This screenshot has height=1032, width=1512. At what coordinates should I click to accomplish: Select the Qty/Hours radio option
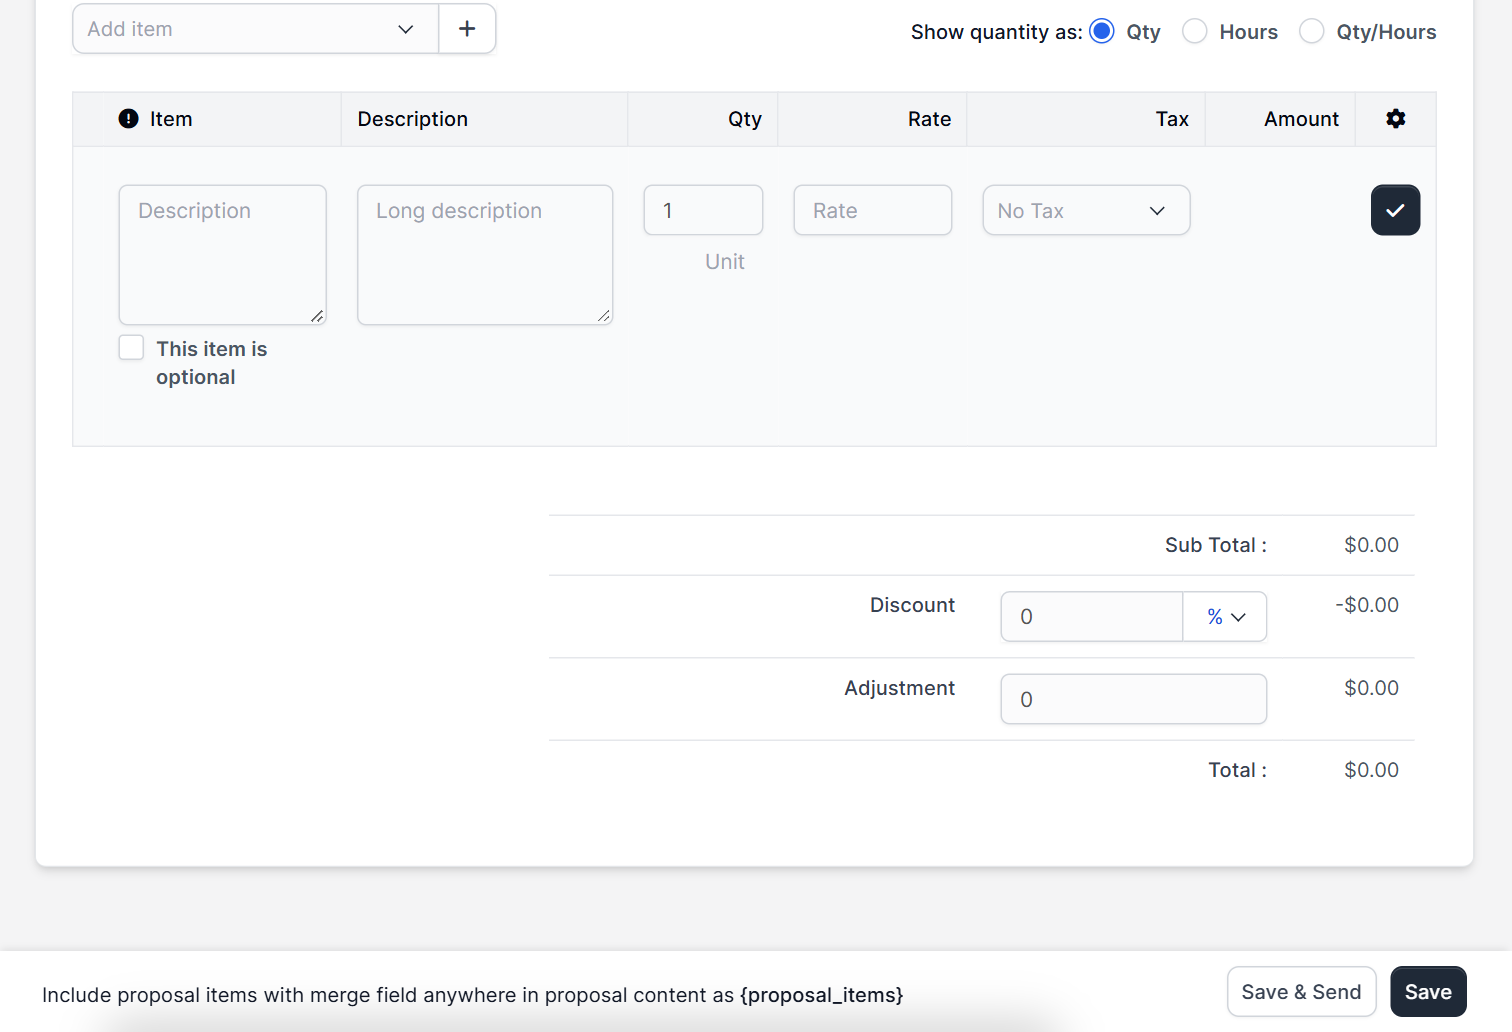1311,31
